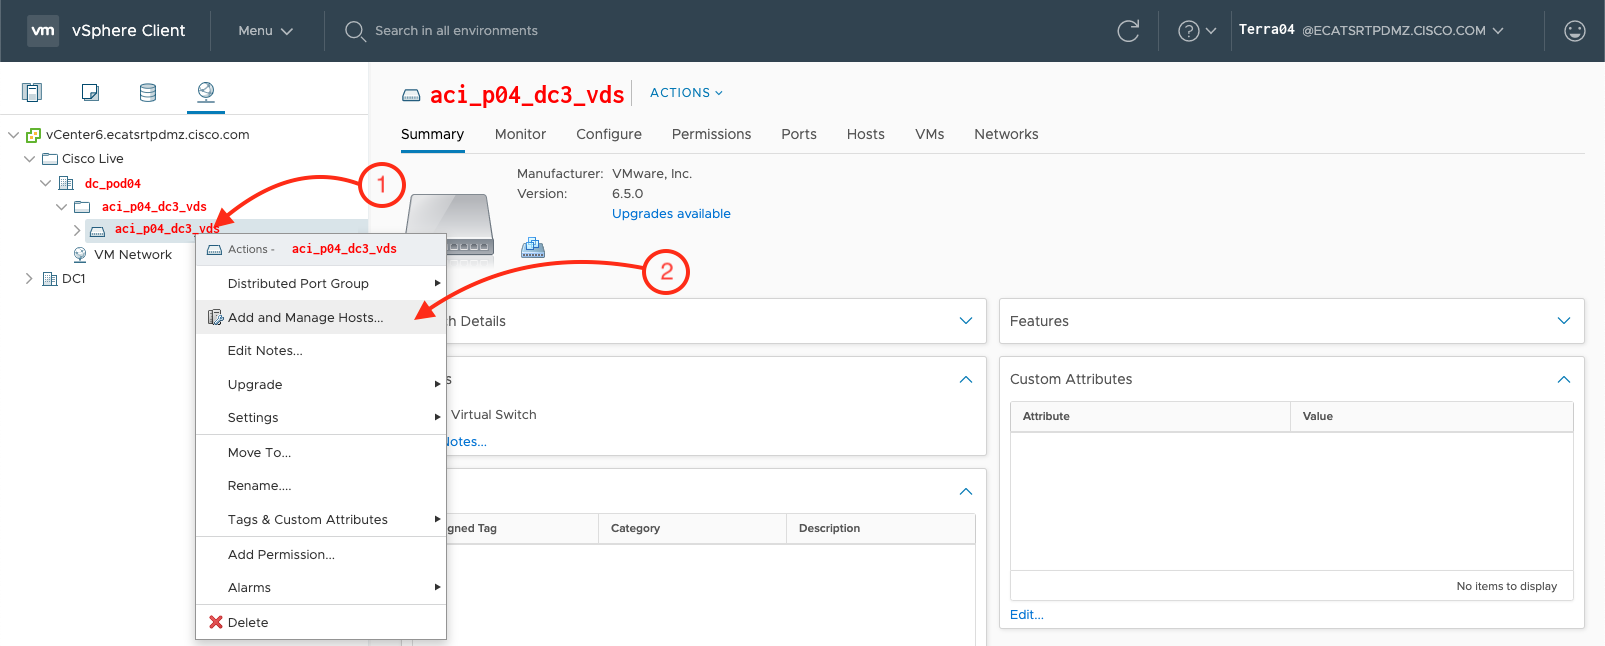1605x646 pixels.
Task: Click the aci_p04_dc3_vds folder icon in tree
Action: 82,207
